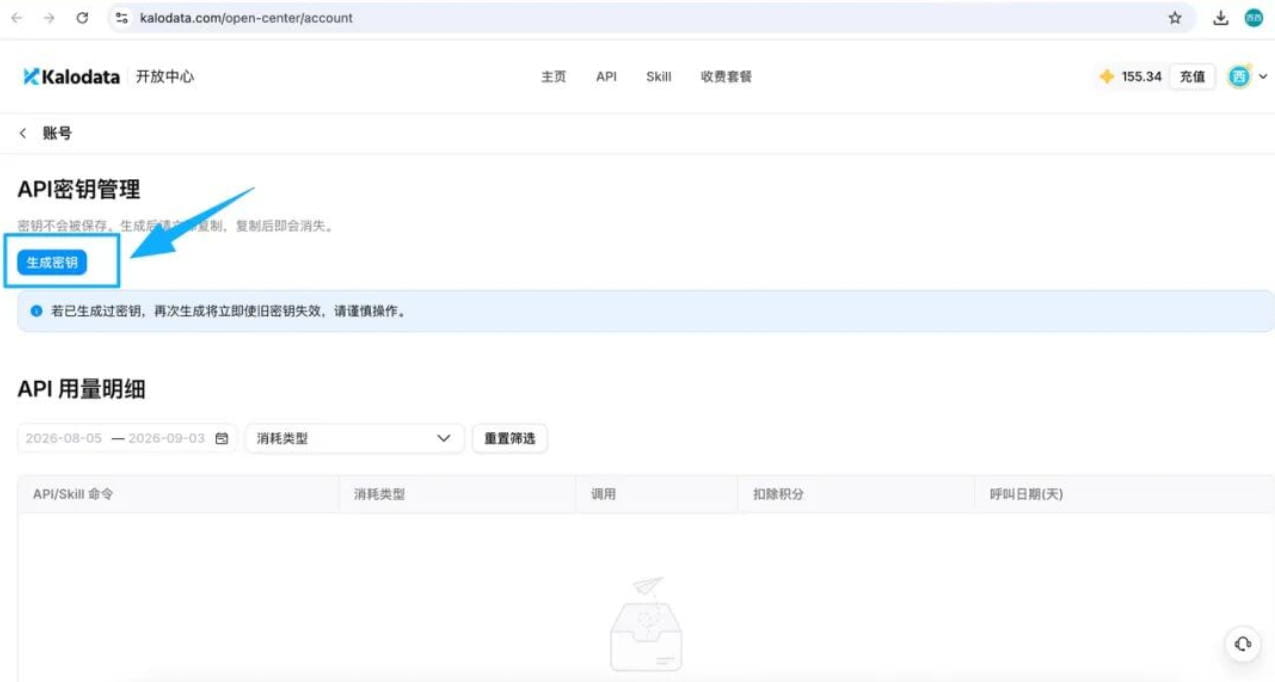
Task: Click back chevron beside 账号
Action: point(23,133)
